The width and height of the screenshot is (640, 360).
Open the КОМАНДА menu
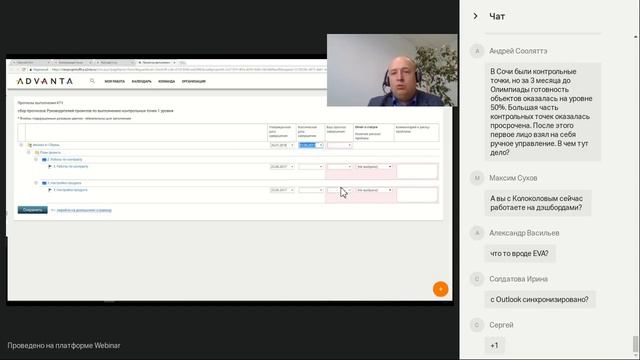pyautogui.click(x=167, y=82)
